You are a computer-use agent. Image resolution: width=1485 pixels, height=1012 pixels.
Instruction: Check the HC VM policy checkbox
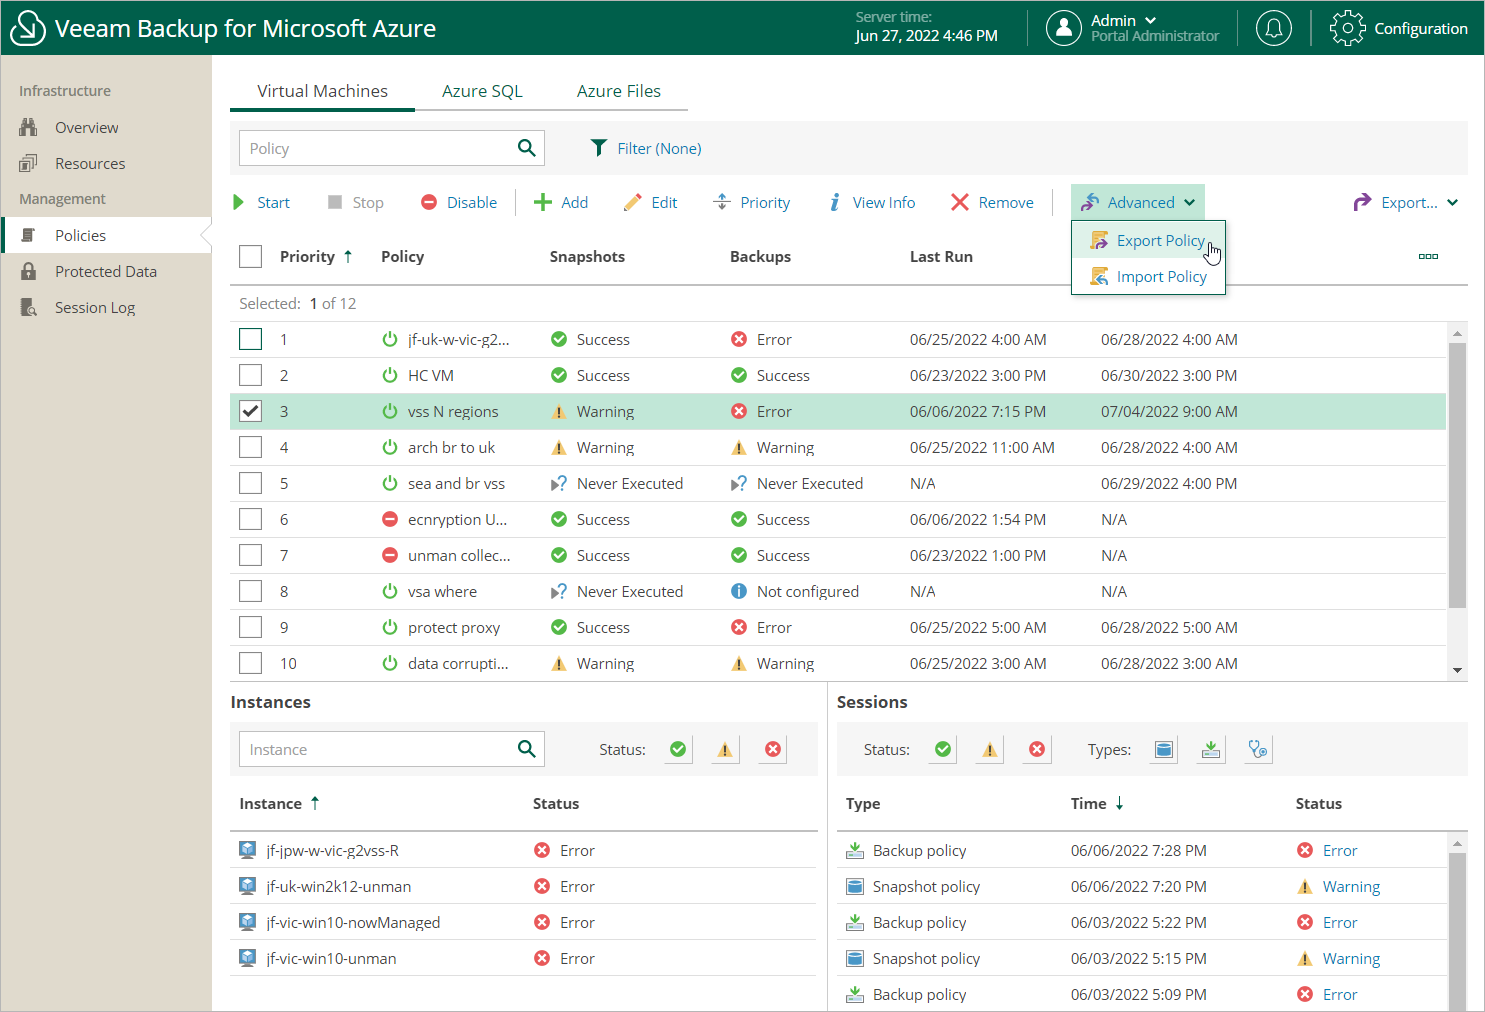point(251,375)
